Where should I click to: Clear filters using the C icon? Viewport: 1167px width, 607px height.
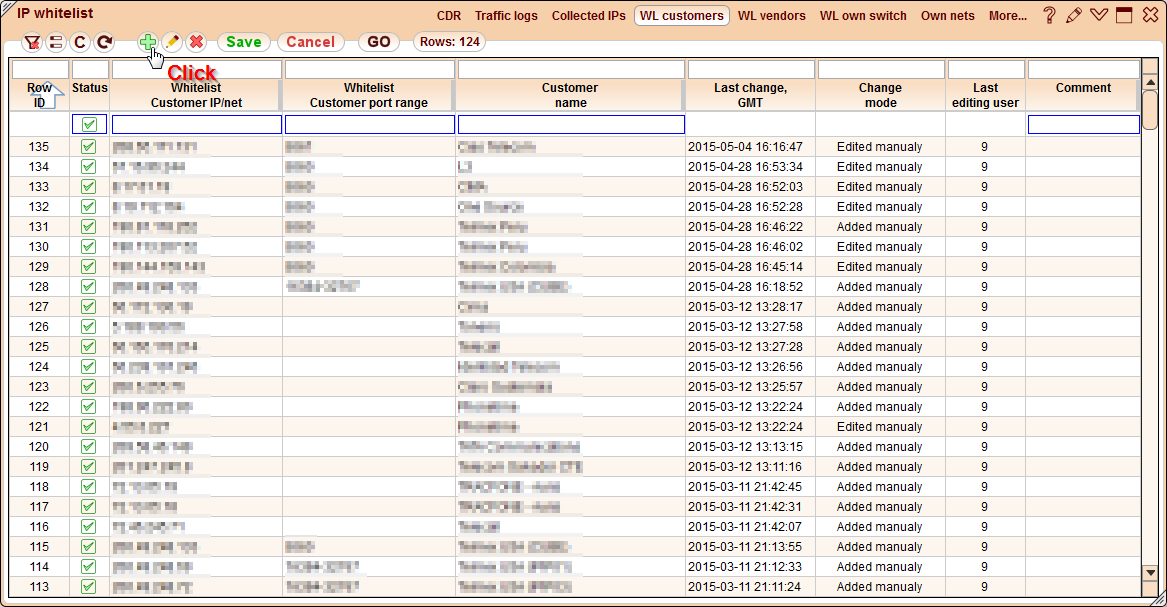pos(79,43)
